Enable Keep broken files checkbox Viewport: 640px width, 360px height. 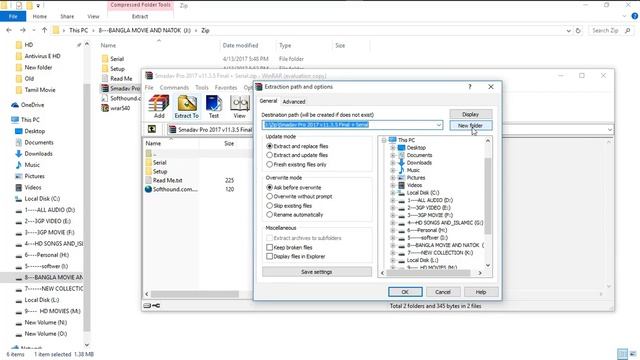(x=269, y=247)
